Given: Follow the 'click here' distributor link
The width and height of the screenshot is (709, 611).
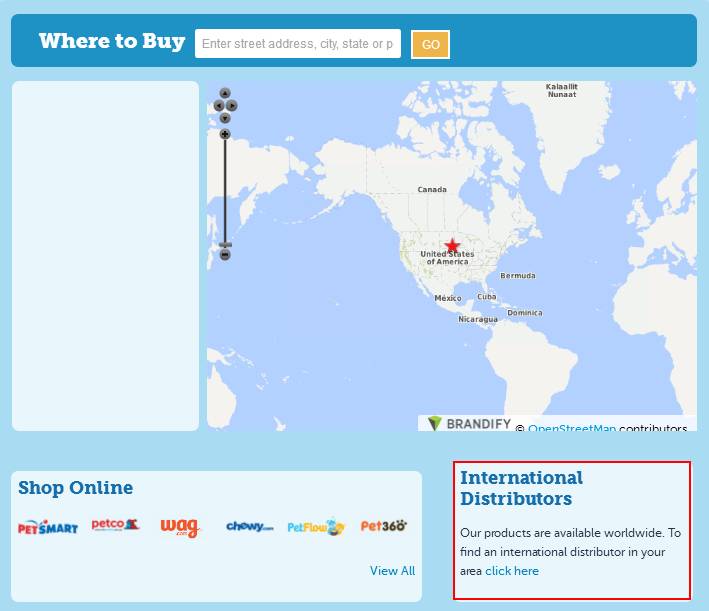Looking at the screenshot, I should click(x=512, y=571).
